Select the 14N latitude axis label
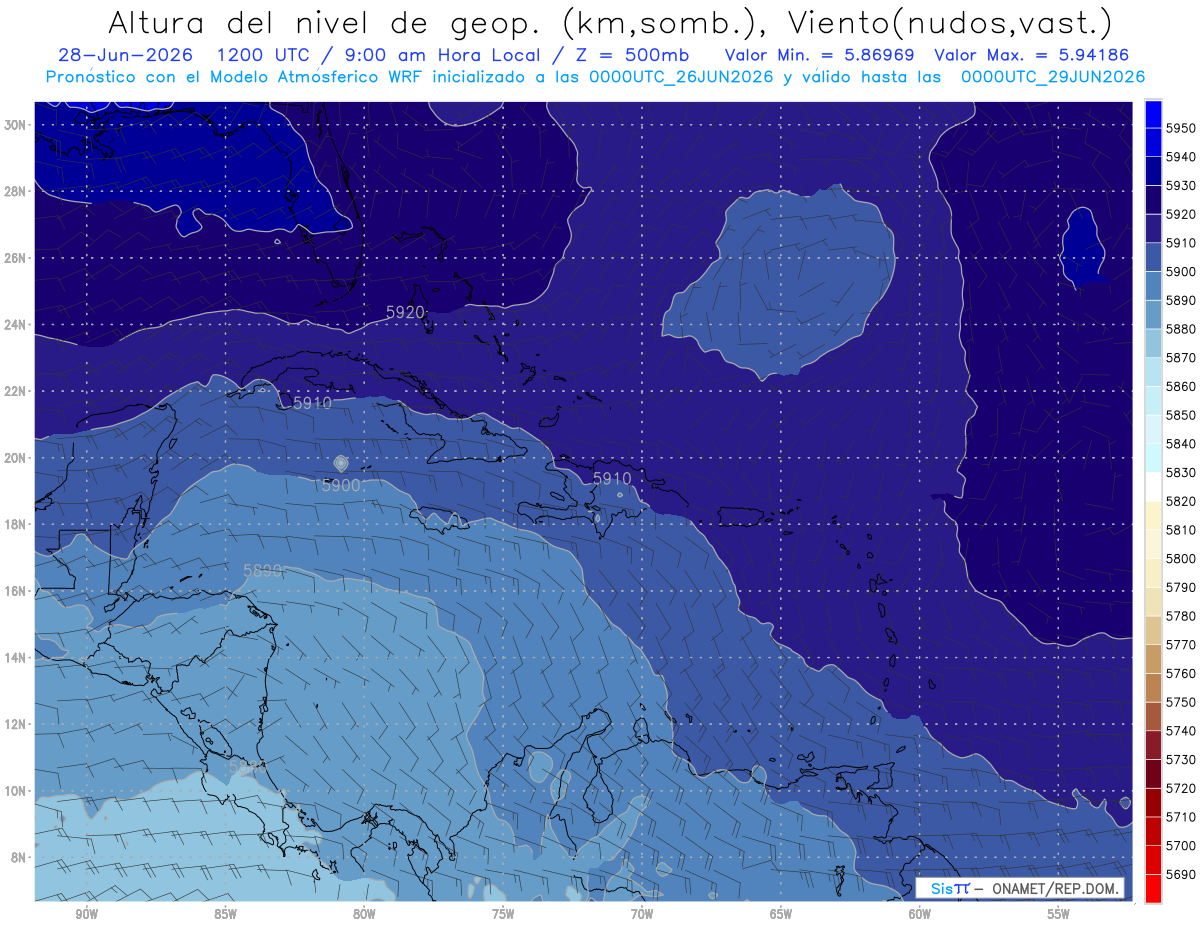 click(x=15, y=658)
